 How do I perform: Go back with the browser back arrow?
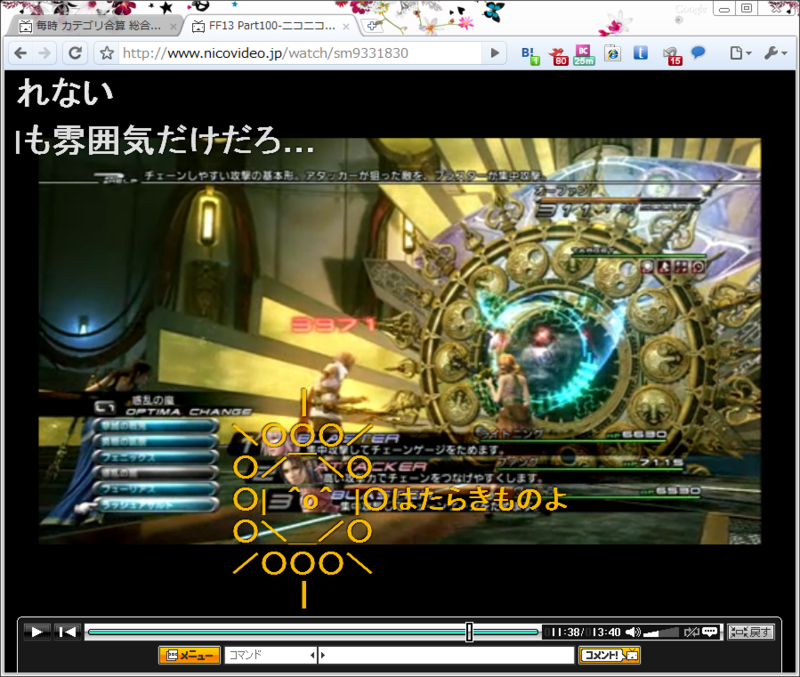(20, 53)
